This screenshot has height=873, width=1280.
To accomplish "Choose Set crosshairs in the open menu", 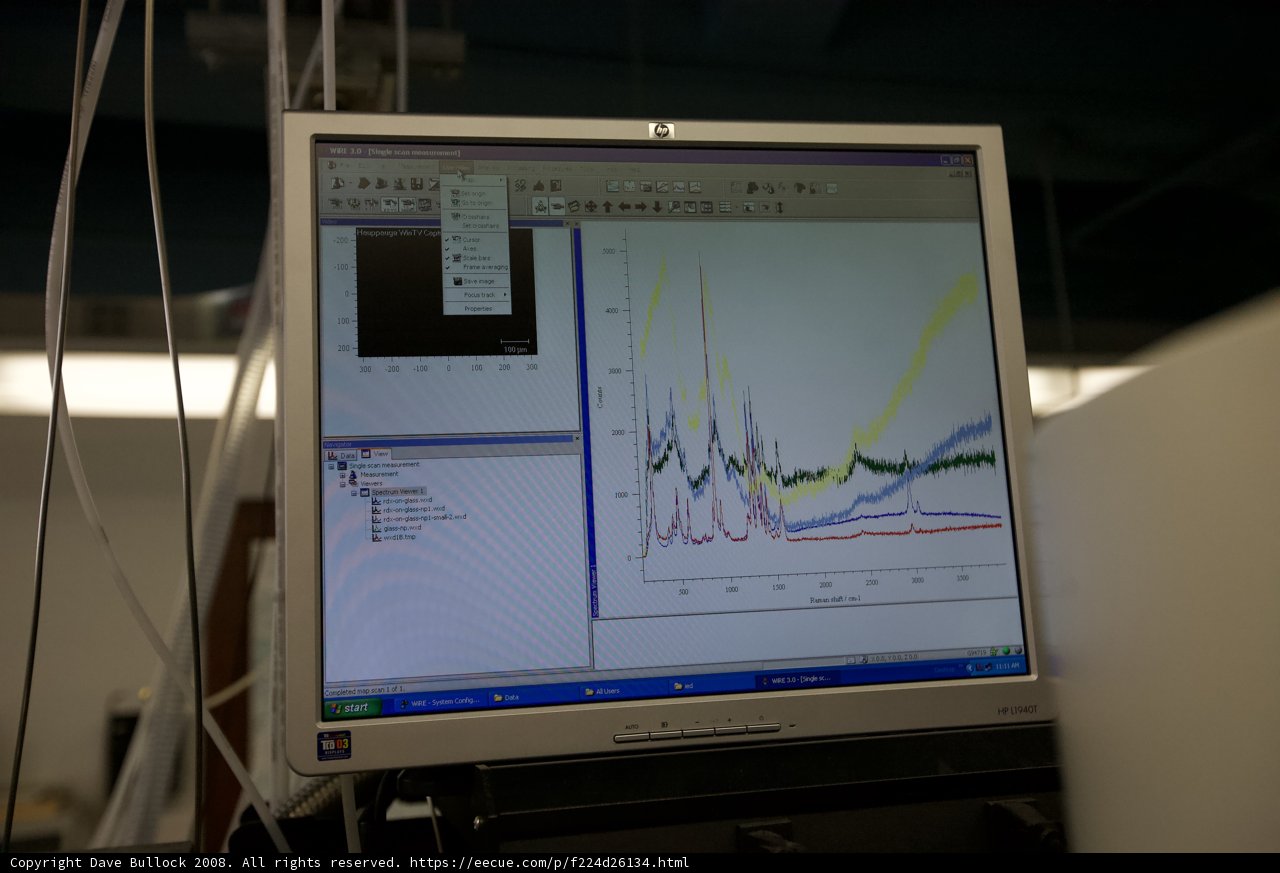I will coord(476,226).
